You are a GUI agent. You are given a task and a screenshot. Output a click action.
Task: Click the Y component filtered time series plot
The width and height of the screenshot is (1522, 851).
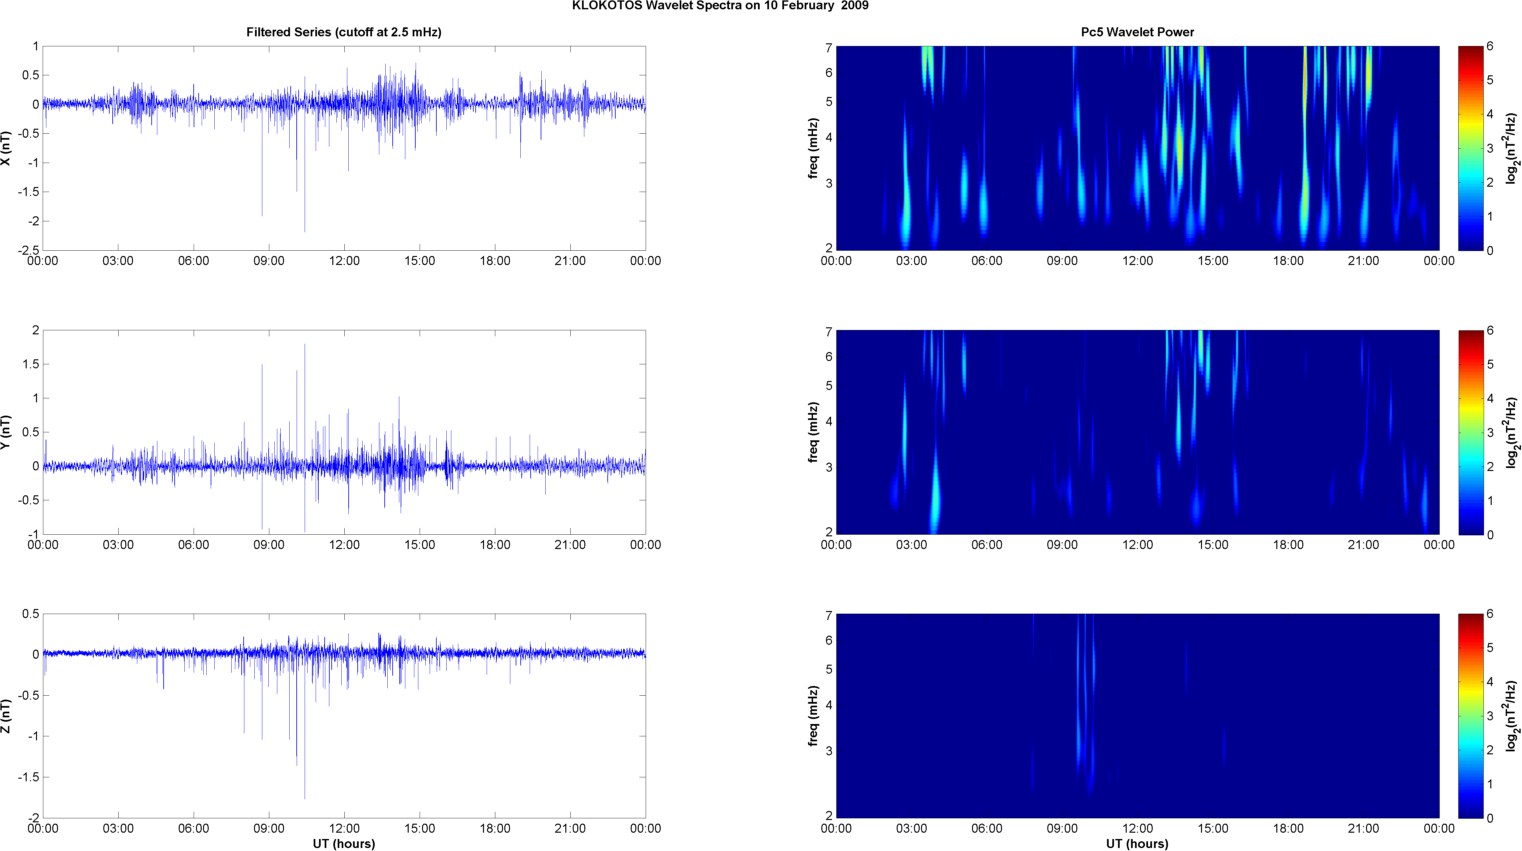click(x=344, y=432)
